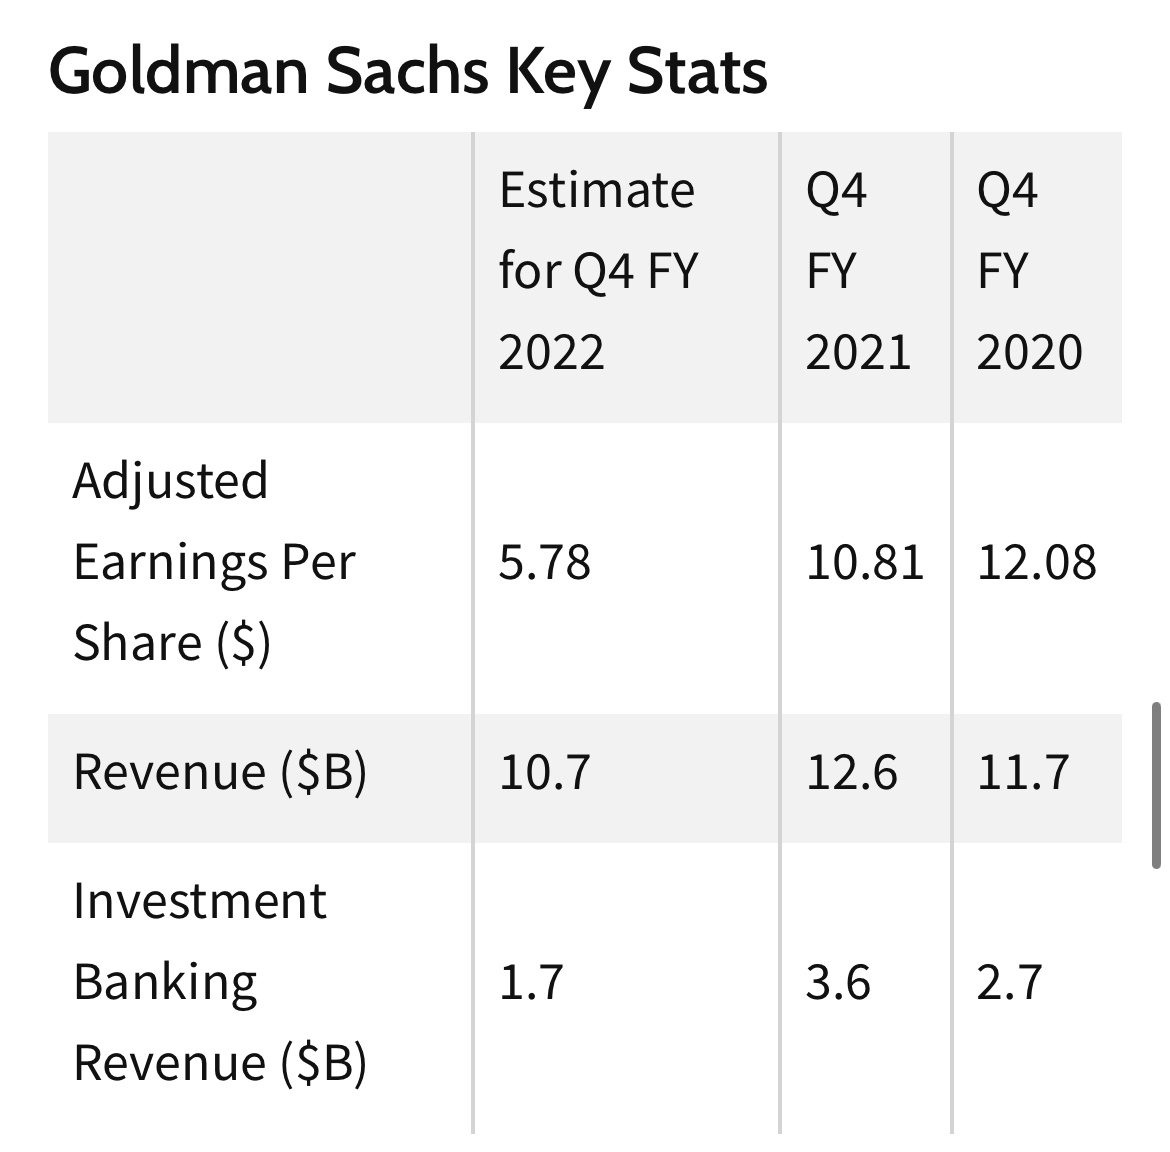Click the 11.7 revenue value
Viewport: 1170px width, 1152px height.
[1022, 772]
